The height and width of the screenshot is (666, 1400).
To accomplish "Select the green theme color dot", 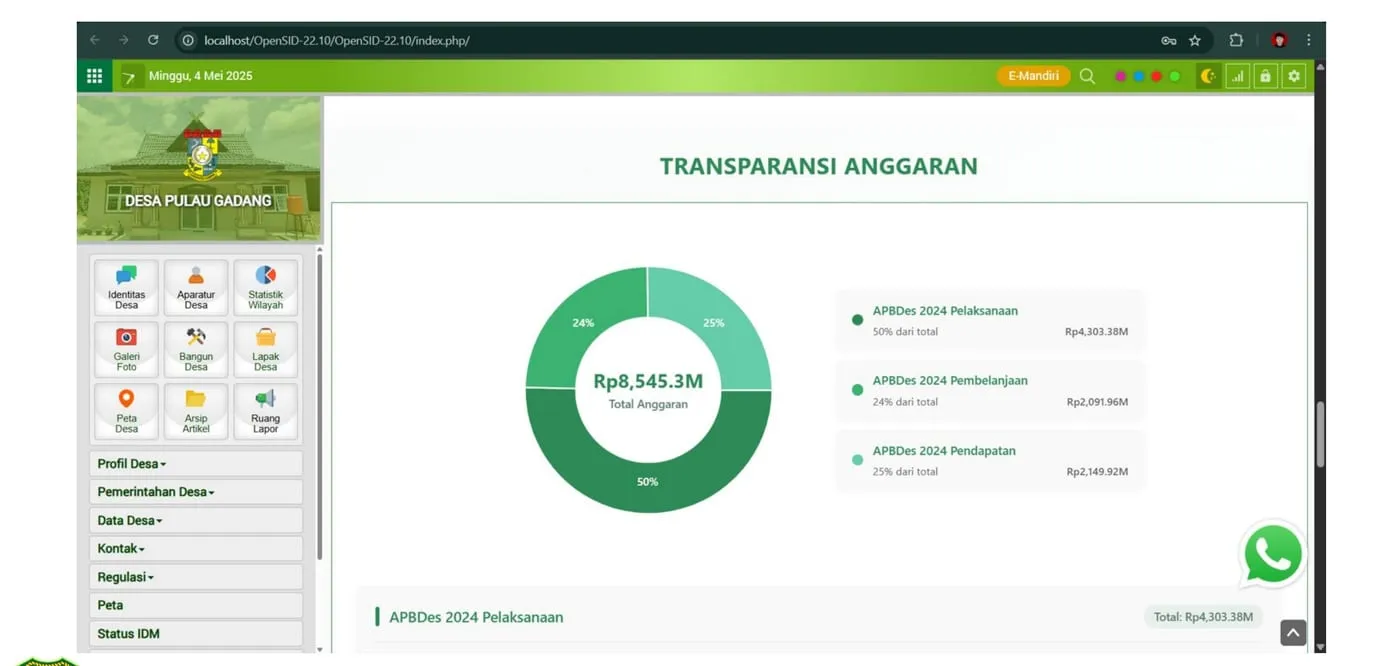I will (x=1174, y=76).
